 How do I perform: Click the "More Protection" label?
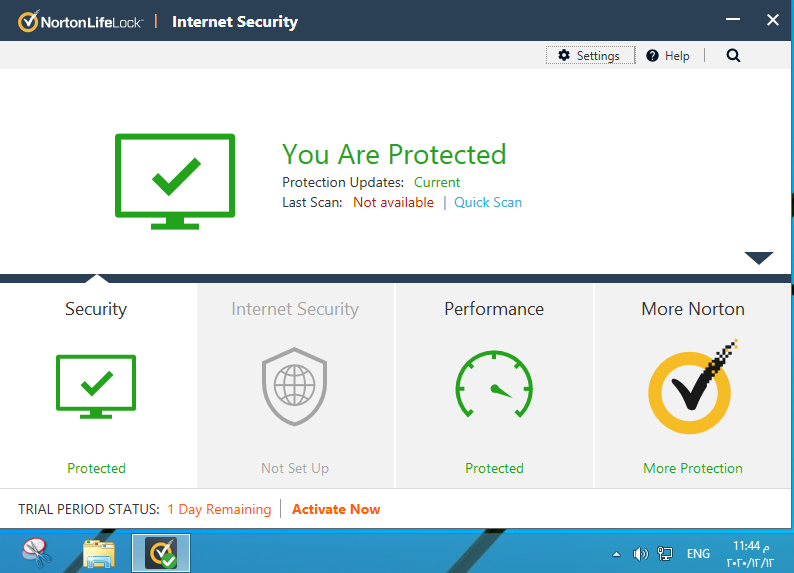(x=693, y=468)
